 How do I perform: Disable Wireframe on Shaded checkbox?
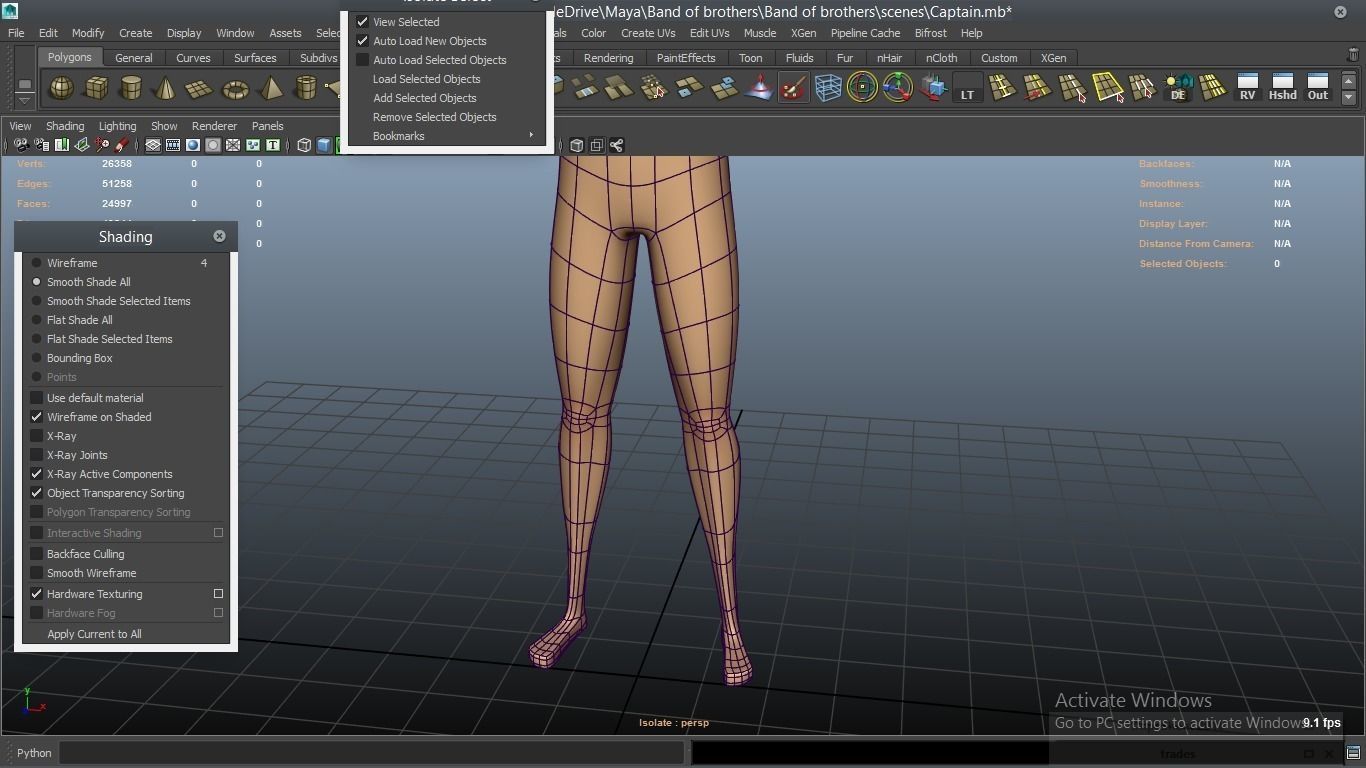pos(37,417)
